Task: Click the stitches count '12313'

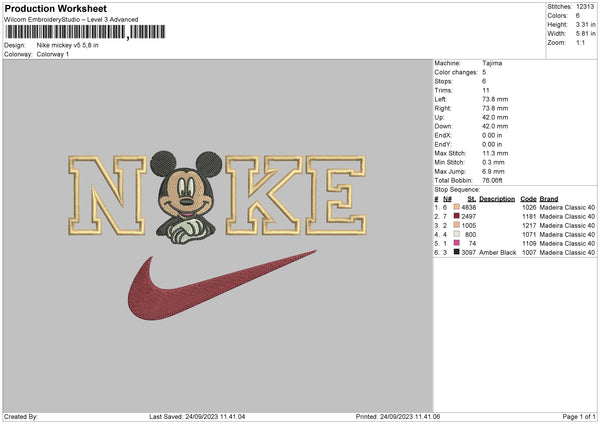Action: click(585, 7)
